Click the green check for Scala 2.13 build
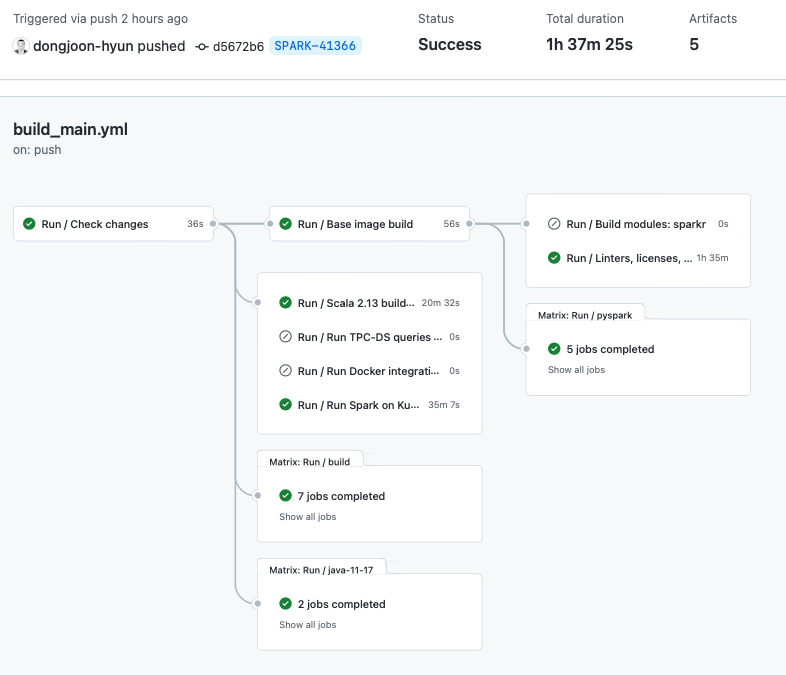Image resolution: width=786 pixels, height=675 pixels. (x=286, y=303)
